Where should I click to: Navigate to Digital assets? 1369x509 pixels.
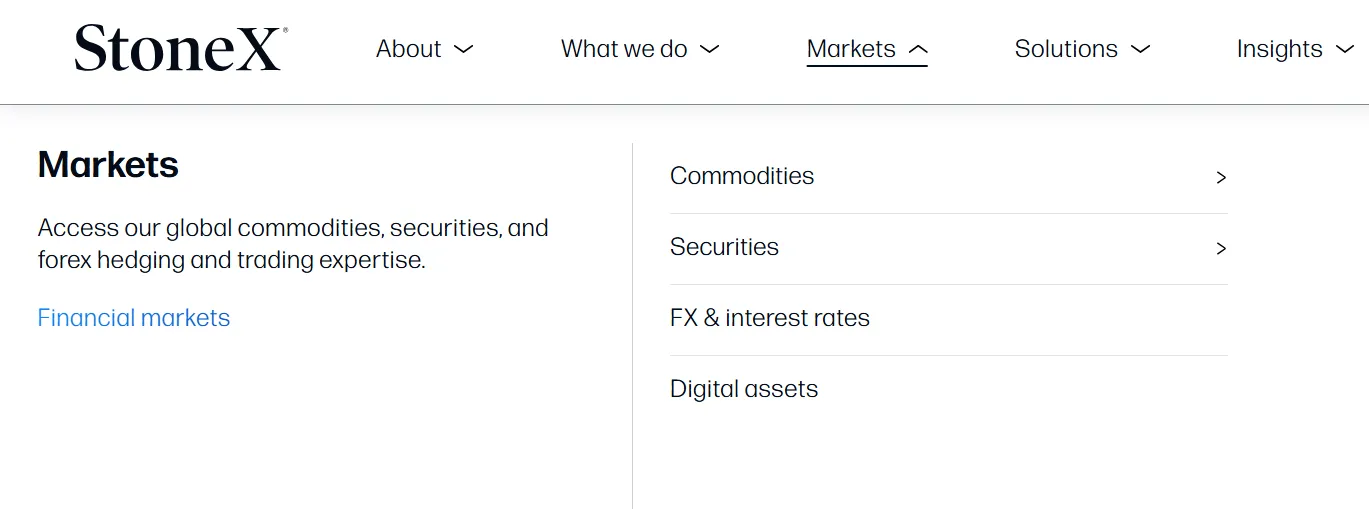(x=948, y=390)
